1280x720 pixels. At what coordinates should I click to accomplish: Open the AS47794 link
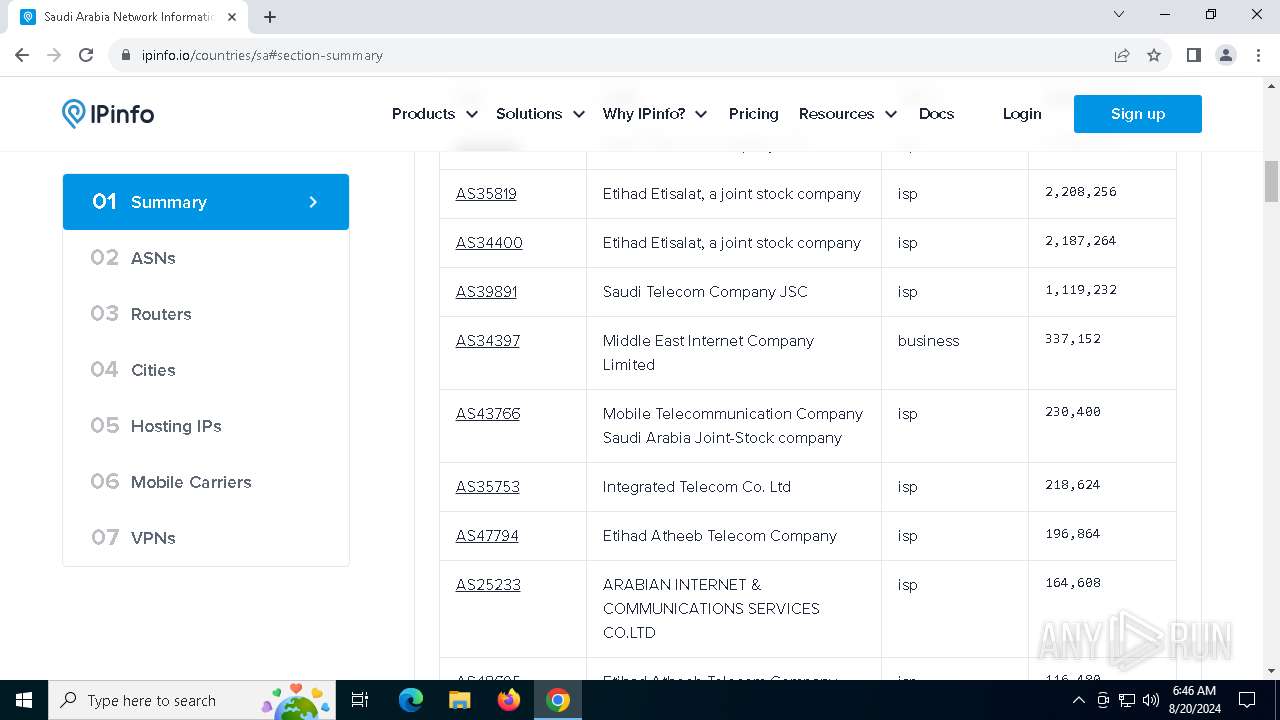[x=487, y=536]
